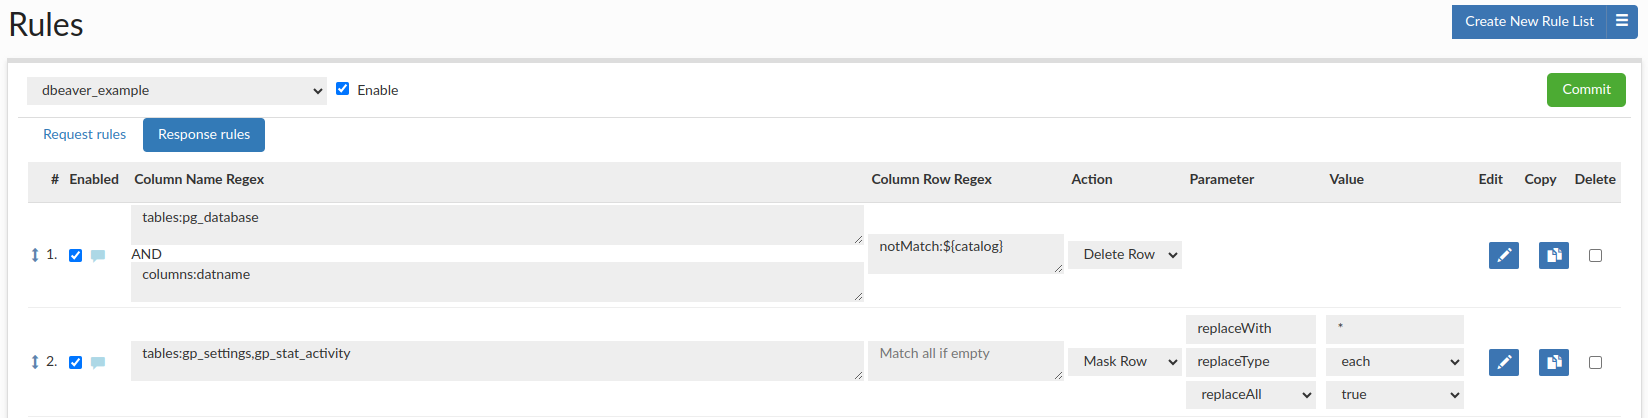Click the copy icon for rule 2
The image size is (1648, 418).
[1553, 362]
